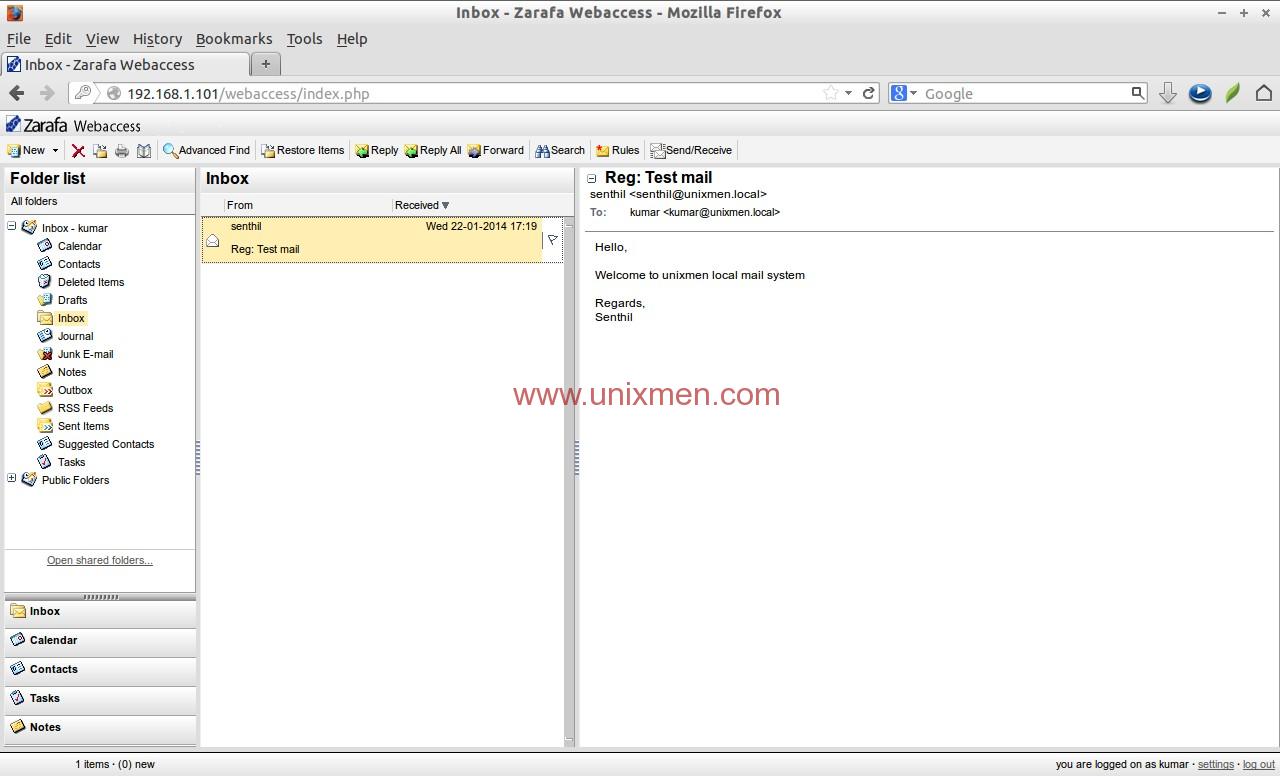
Task: Click the Notes folder icon in tree
Action: click(45, 372)
